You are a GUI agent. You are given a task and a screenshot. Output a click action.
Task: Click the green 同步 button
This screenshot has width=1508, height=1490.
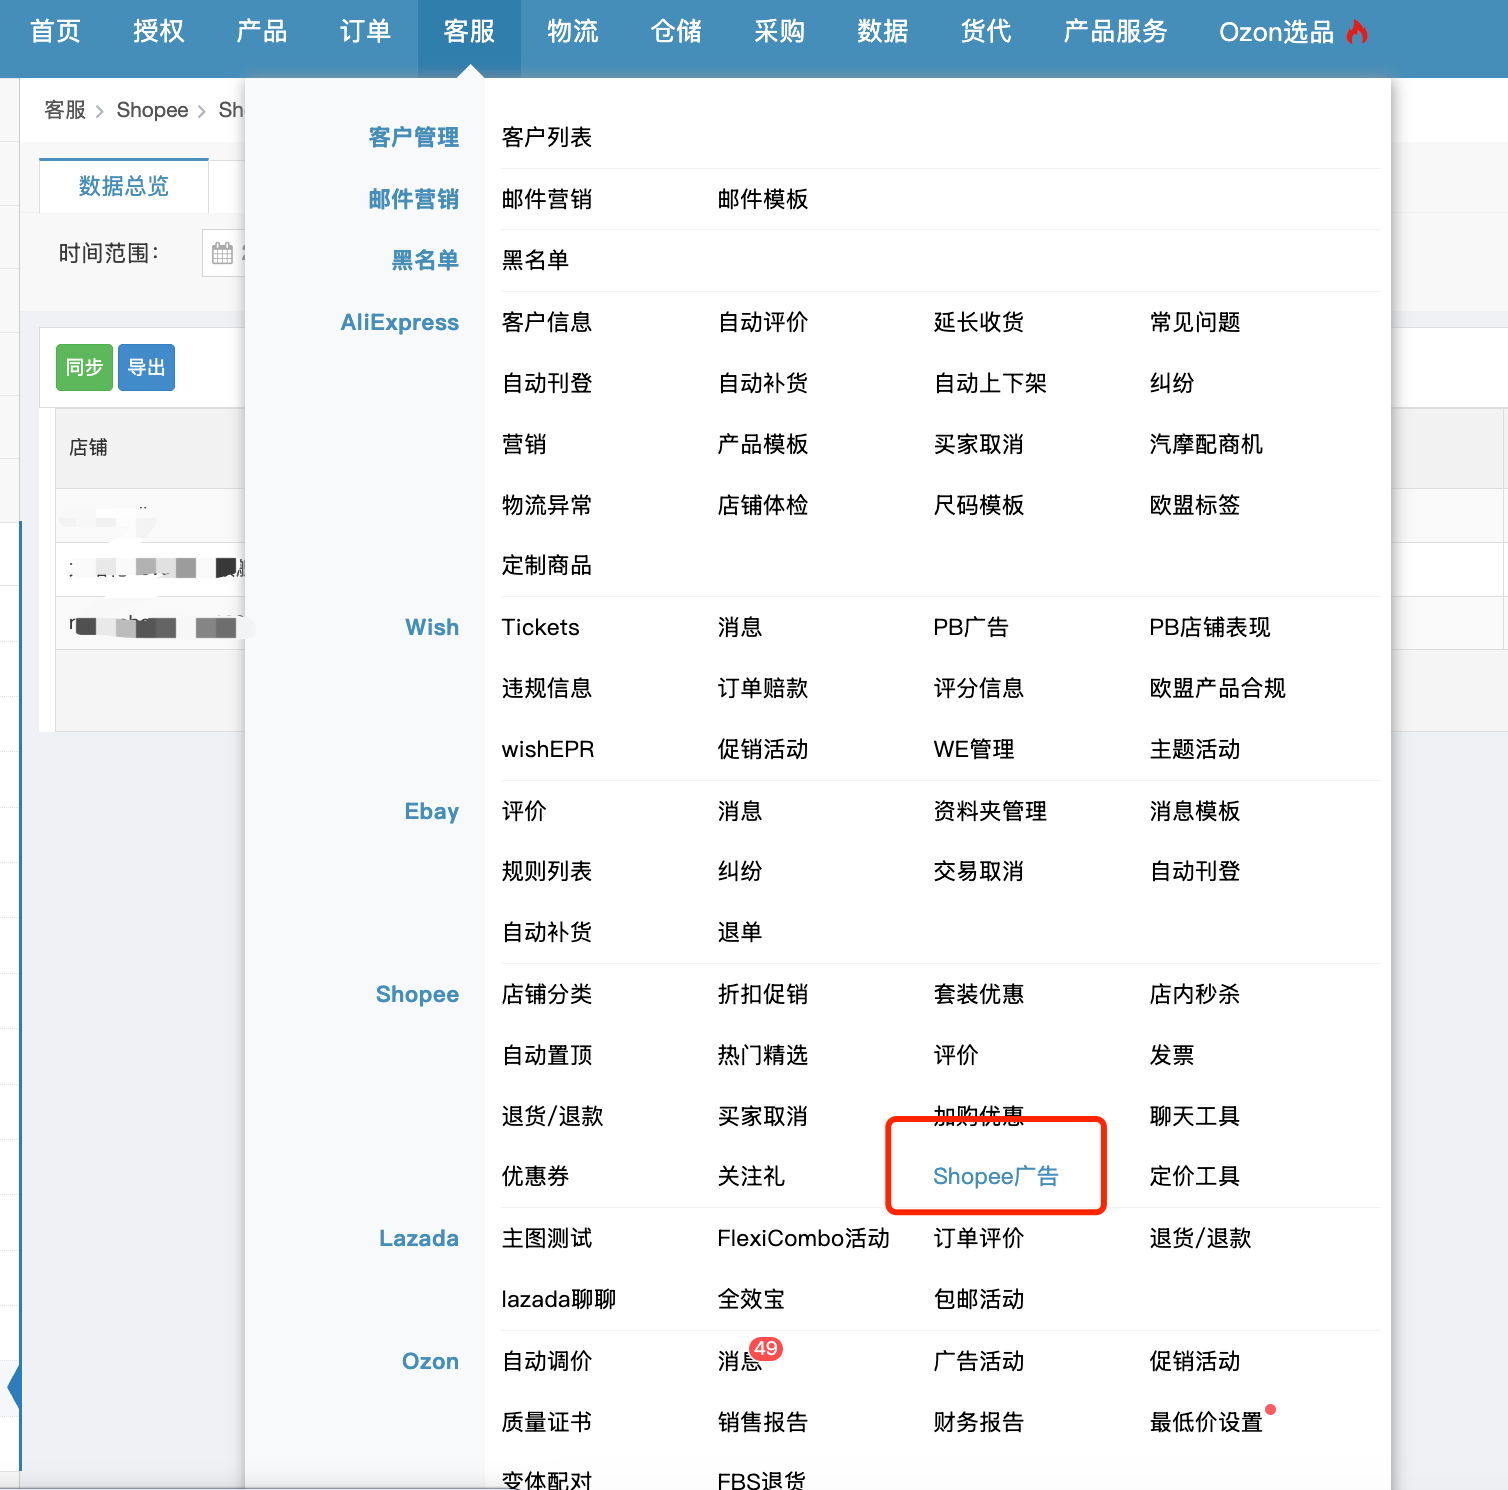[84, 367]
